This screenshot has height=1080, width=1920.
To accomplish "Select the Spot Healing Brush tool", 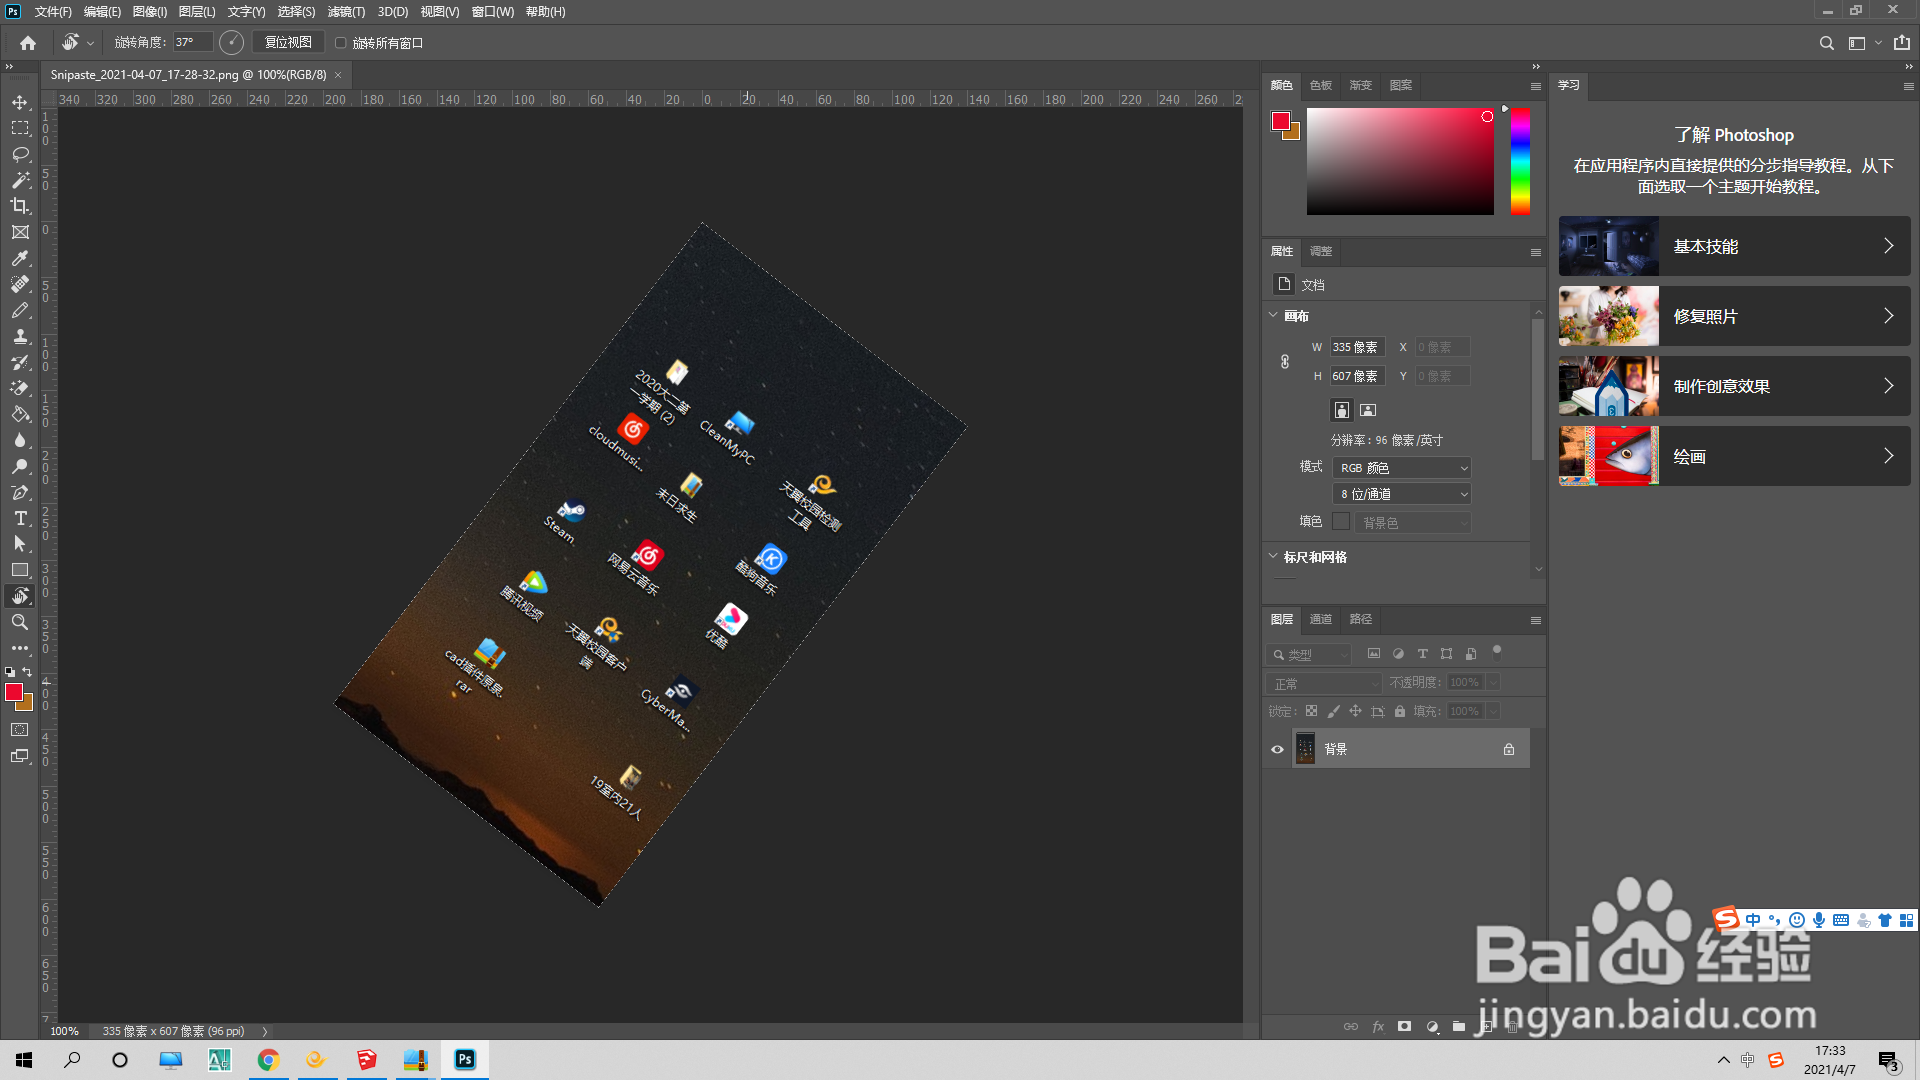I will [x=20, y=284].
